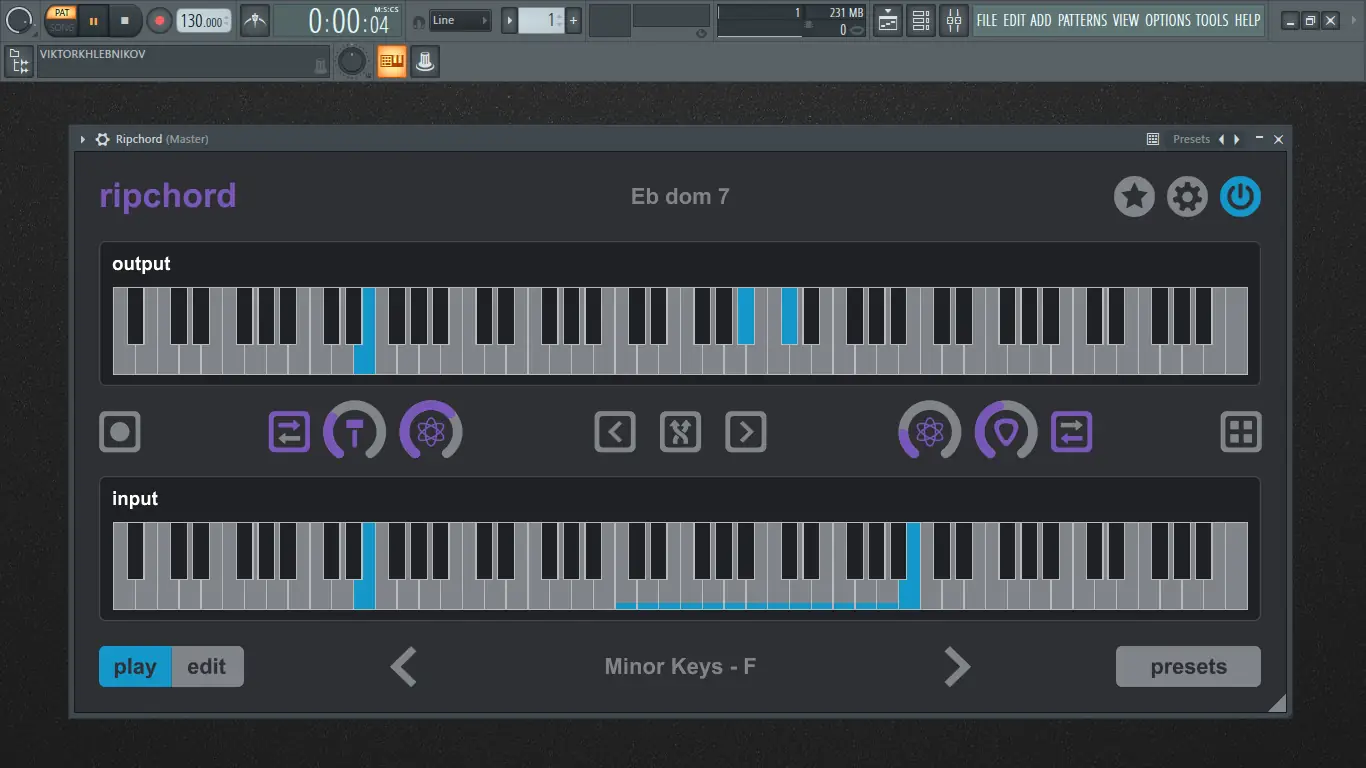Open the TOOLS menu
The image size is (1366, 768).
(x=1213, y=20)
